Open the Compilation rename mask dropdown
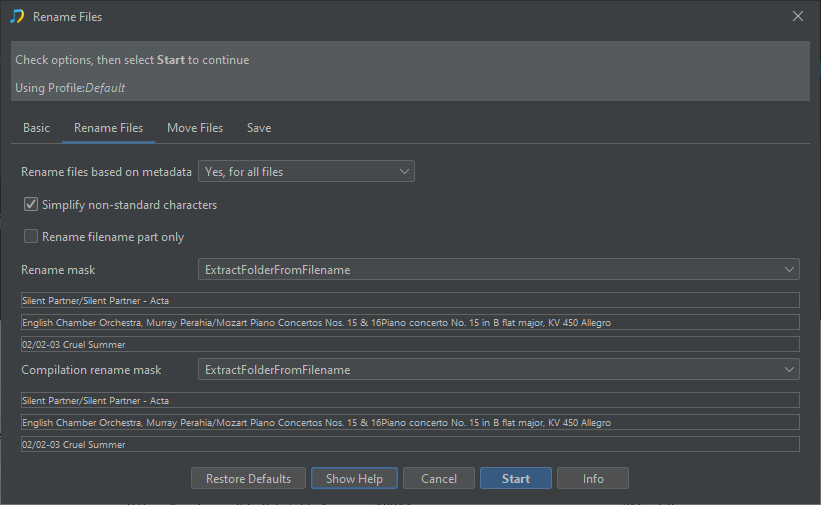Viewport: 821px width, 505px height. click(498, 370)
